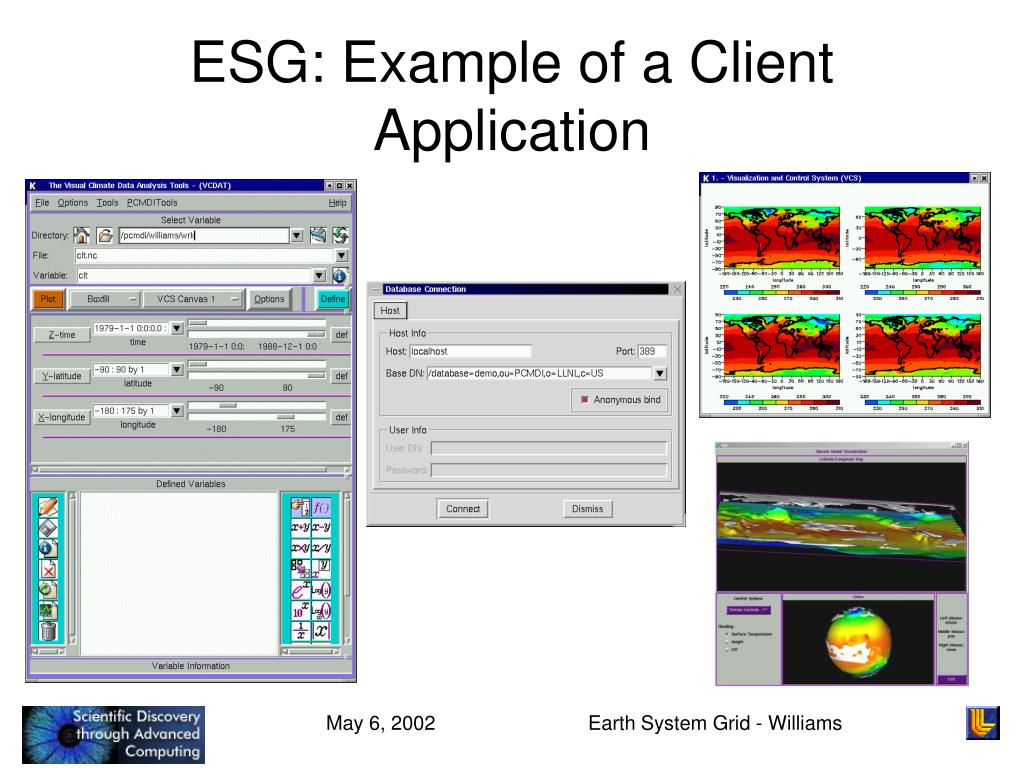Click the x/y division icon

pyautogui.click(x=321, y=548)
